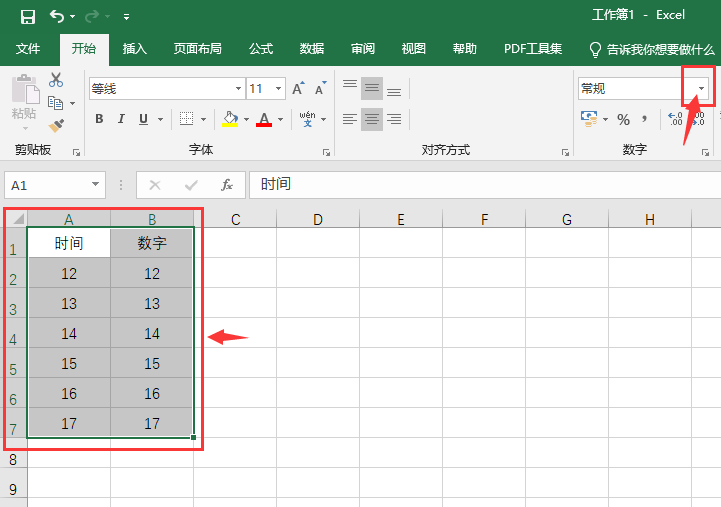
Task: Switch to the 开始 tab
Action: (84, 49)
